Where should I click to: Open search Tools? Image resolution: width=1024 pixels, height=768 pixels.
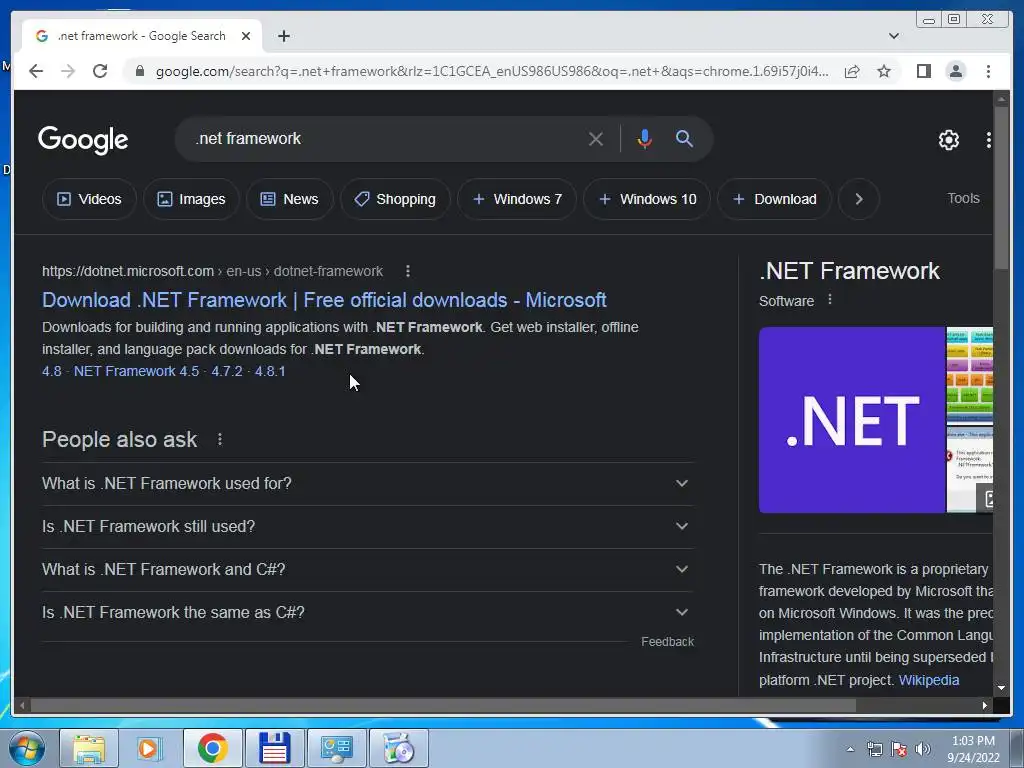click(963, 199)
